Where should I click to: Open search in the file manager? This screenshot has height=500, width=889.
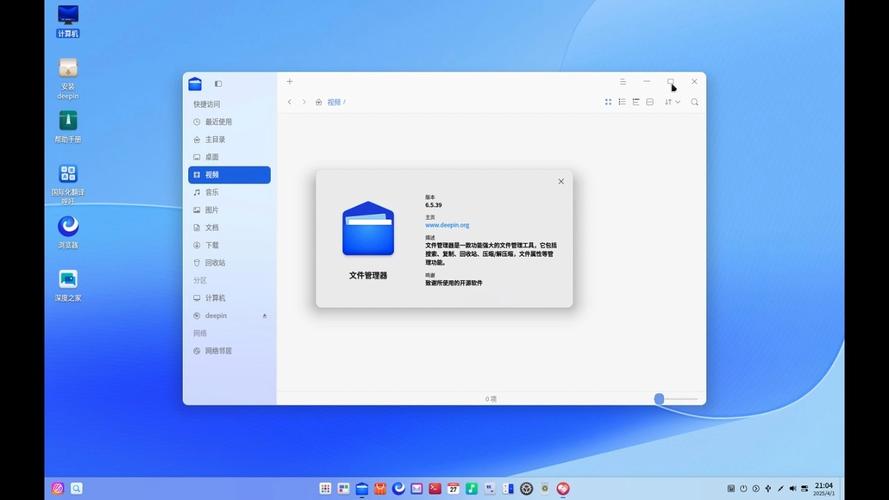point(695,102)
